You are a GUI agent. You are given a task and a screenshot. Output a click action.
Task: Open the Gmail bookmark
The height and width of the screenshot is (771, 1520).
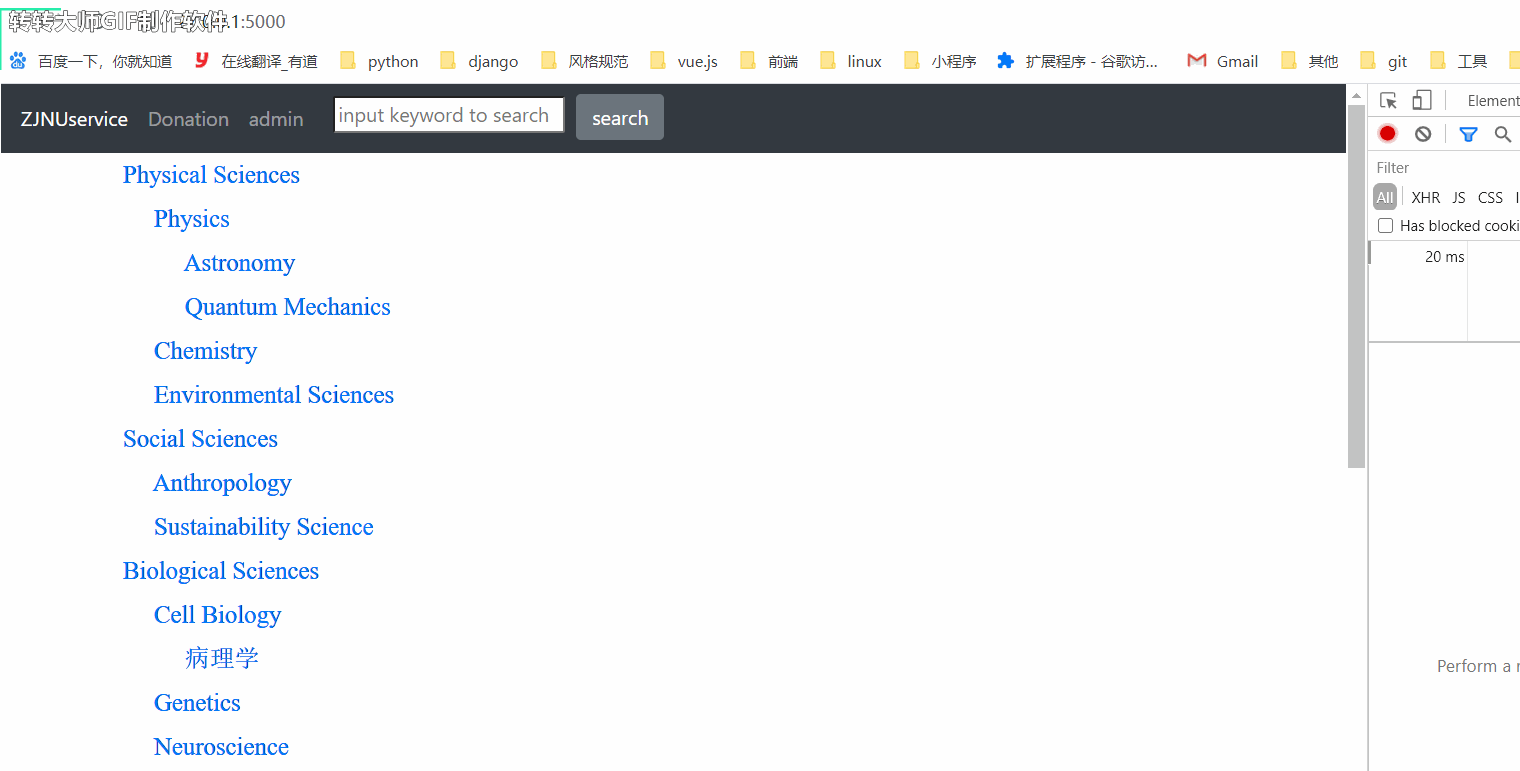pyautogui.click(x=1222, y=61)
